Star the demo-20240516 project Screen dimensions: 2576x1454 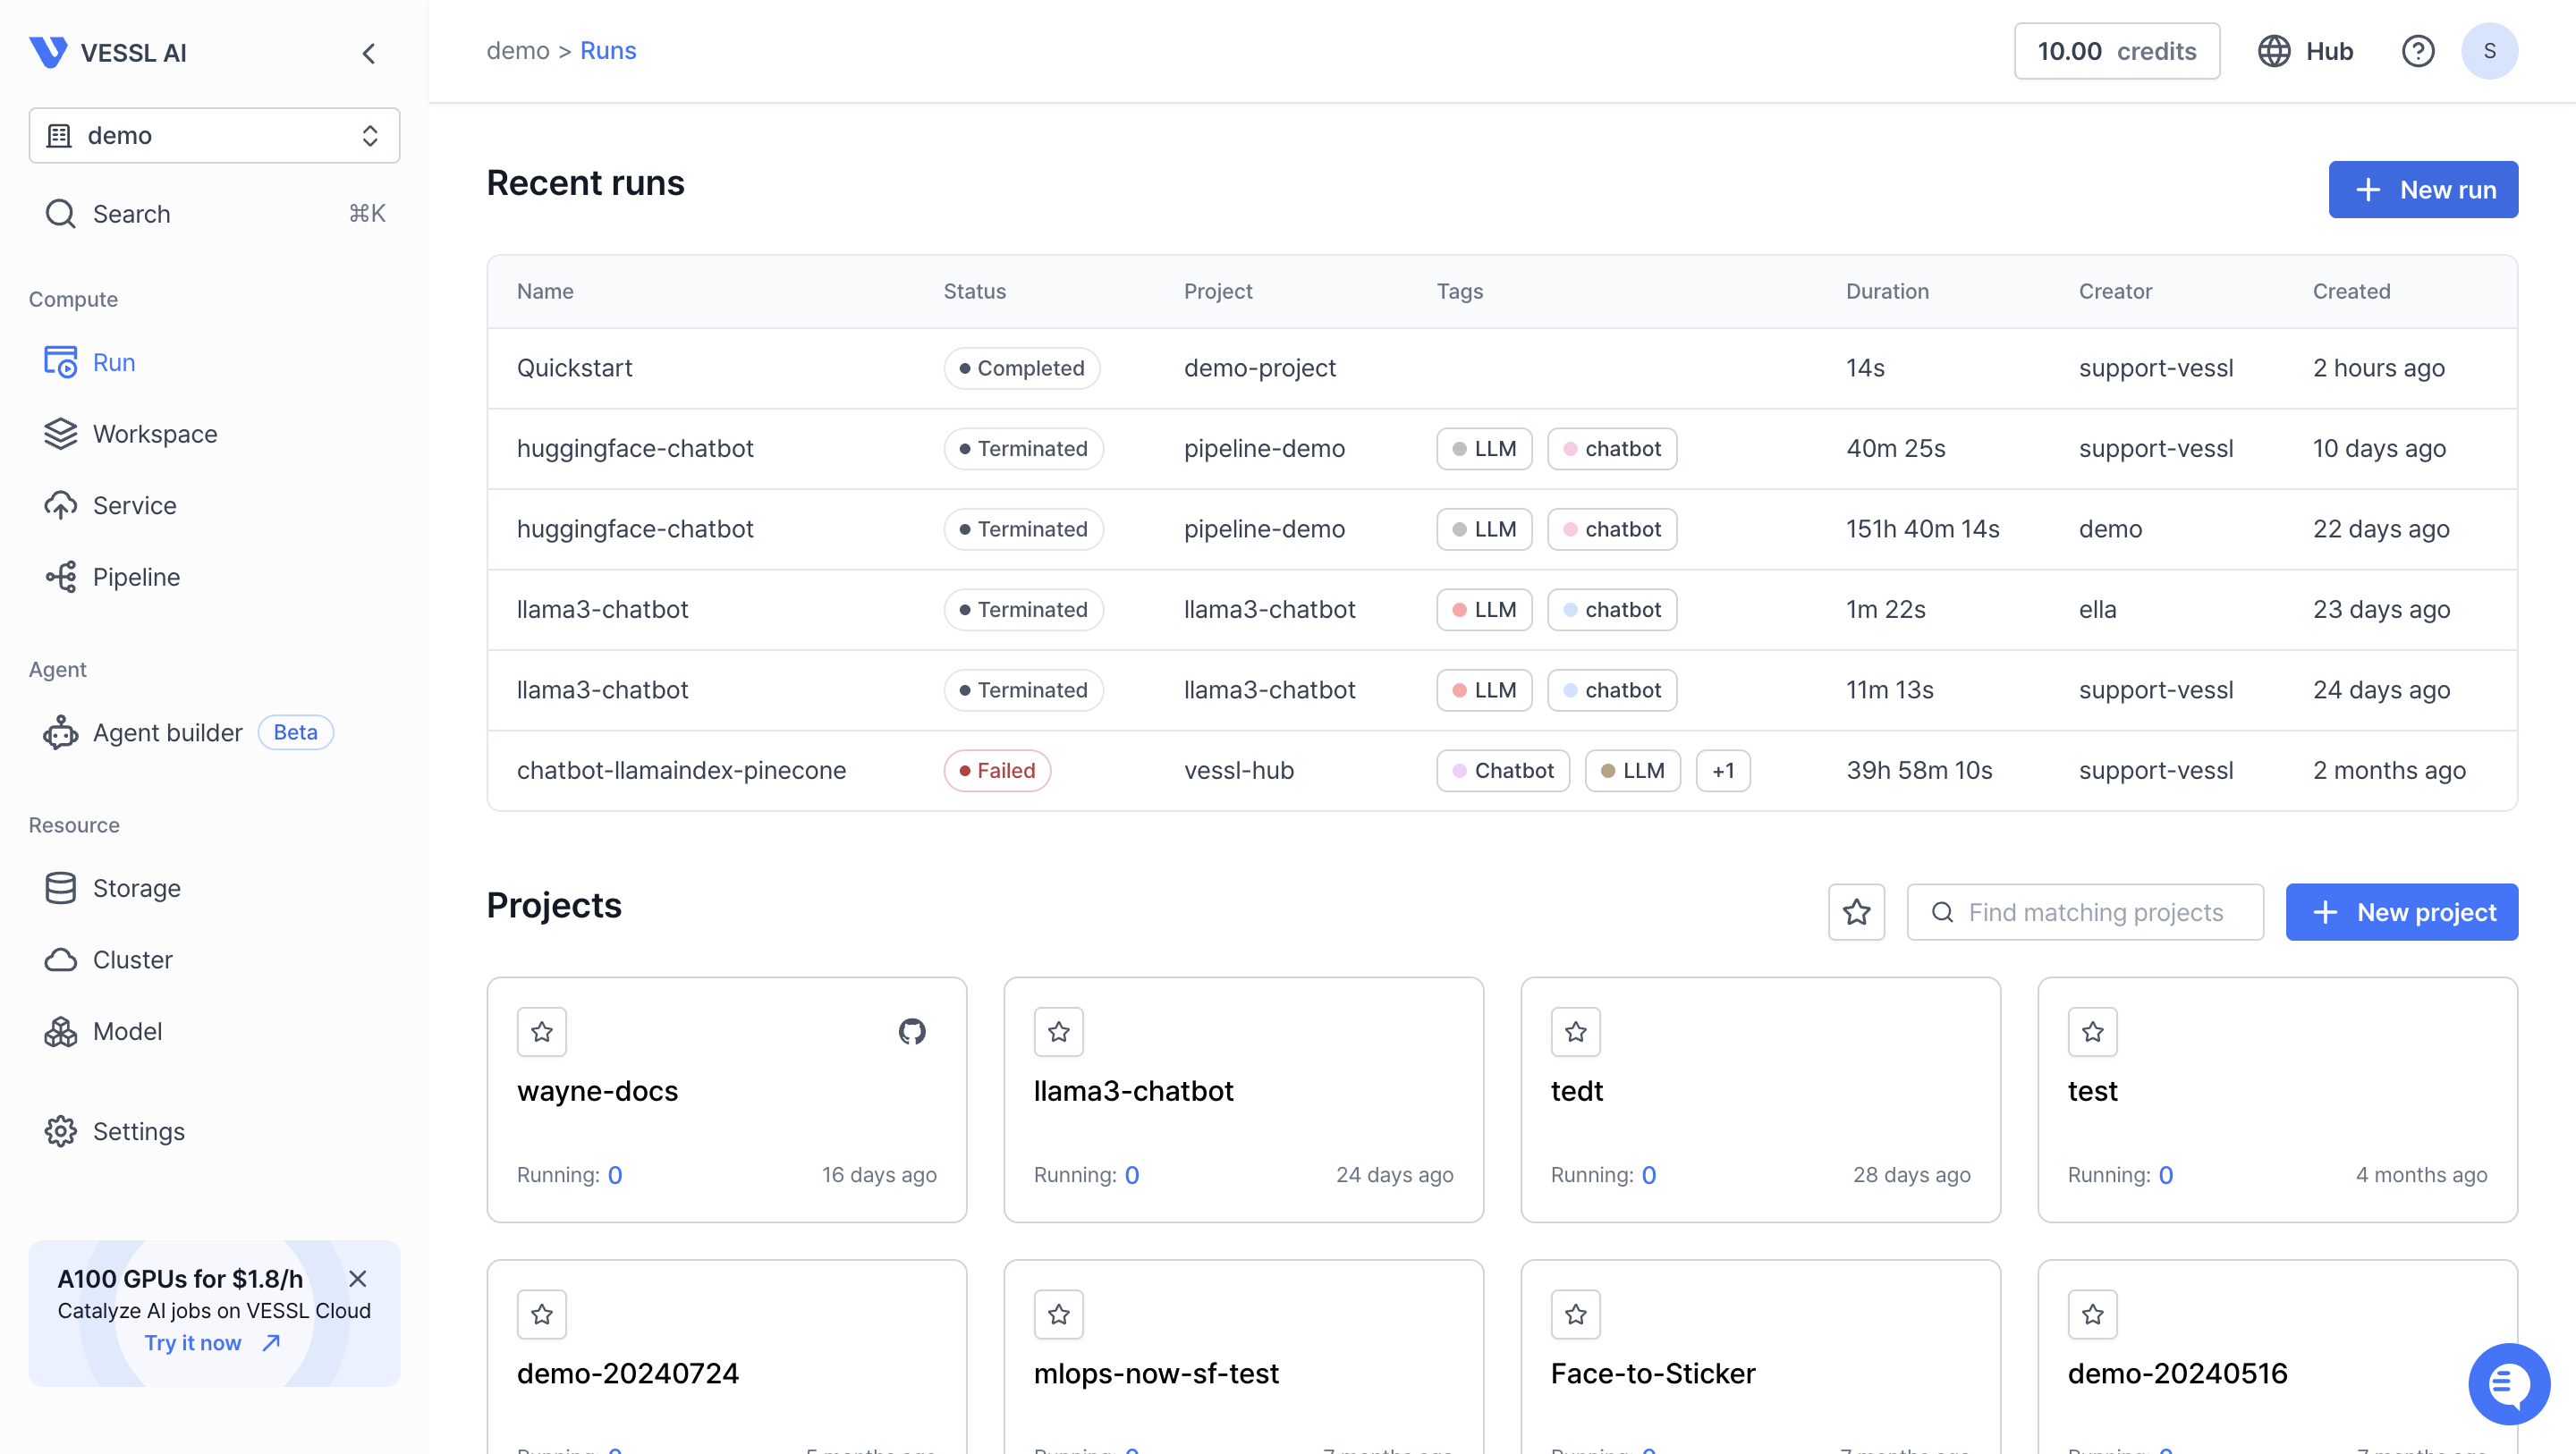[2092, 1314]
